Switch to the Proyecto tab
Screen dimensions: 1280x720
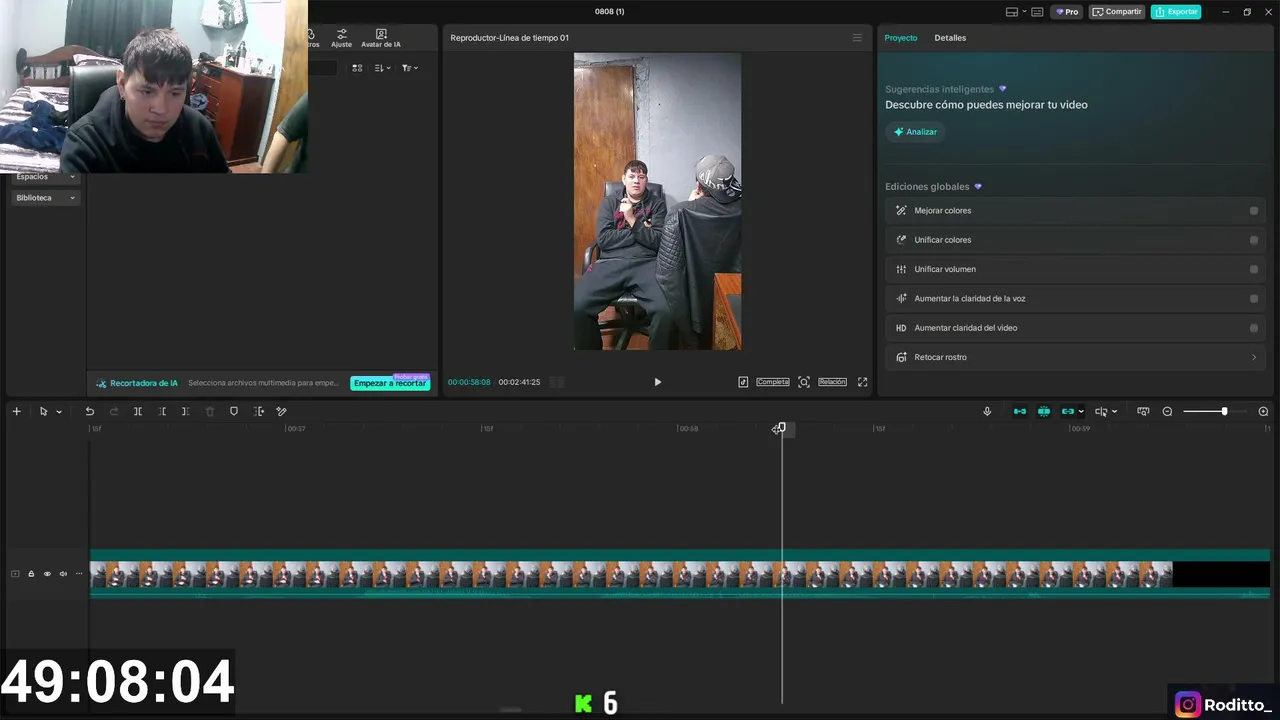901,38
